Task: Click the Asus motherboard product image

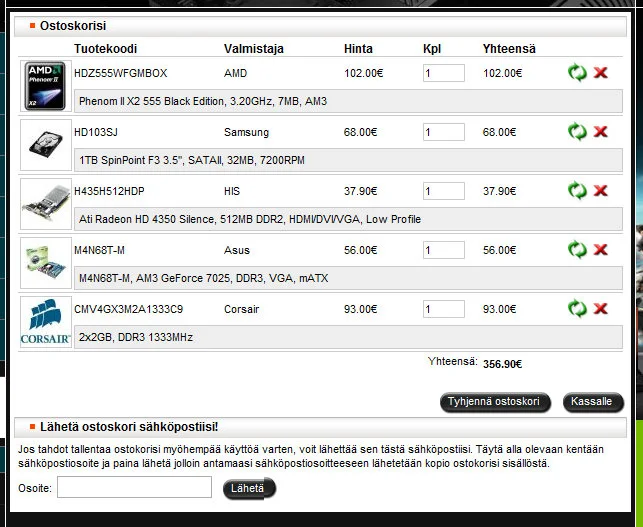Action: [45, 263]
